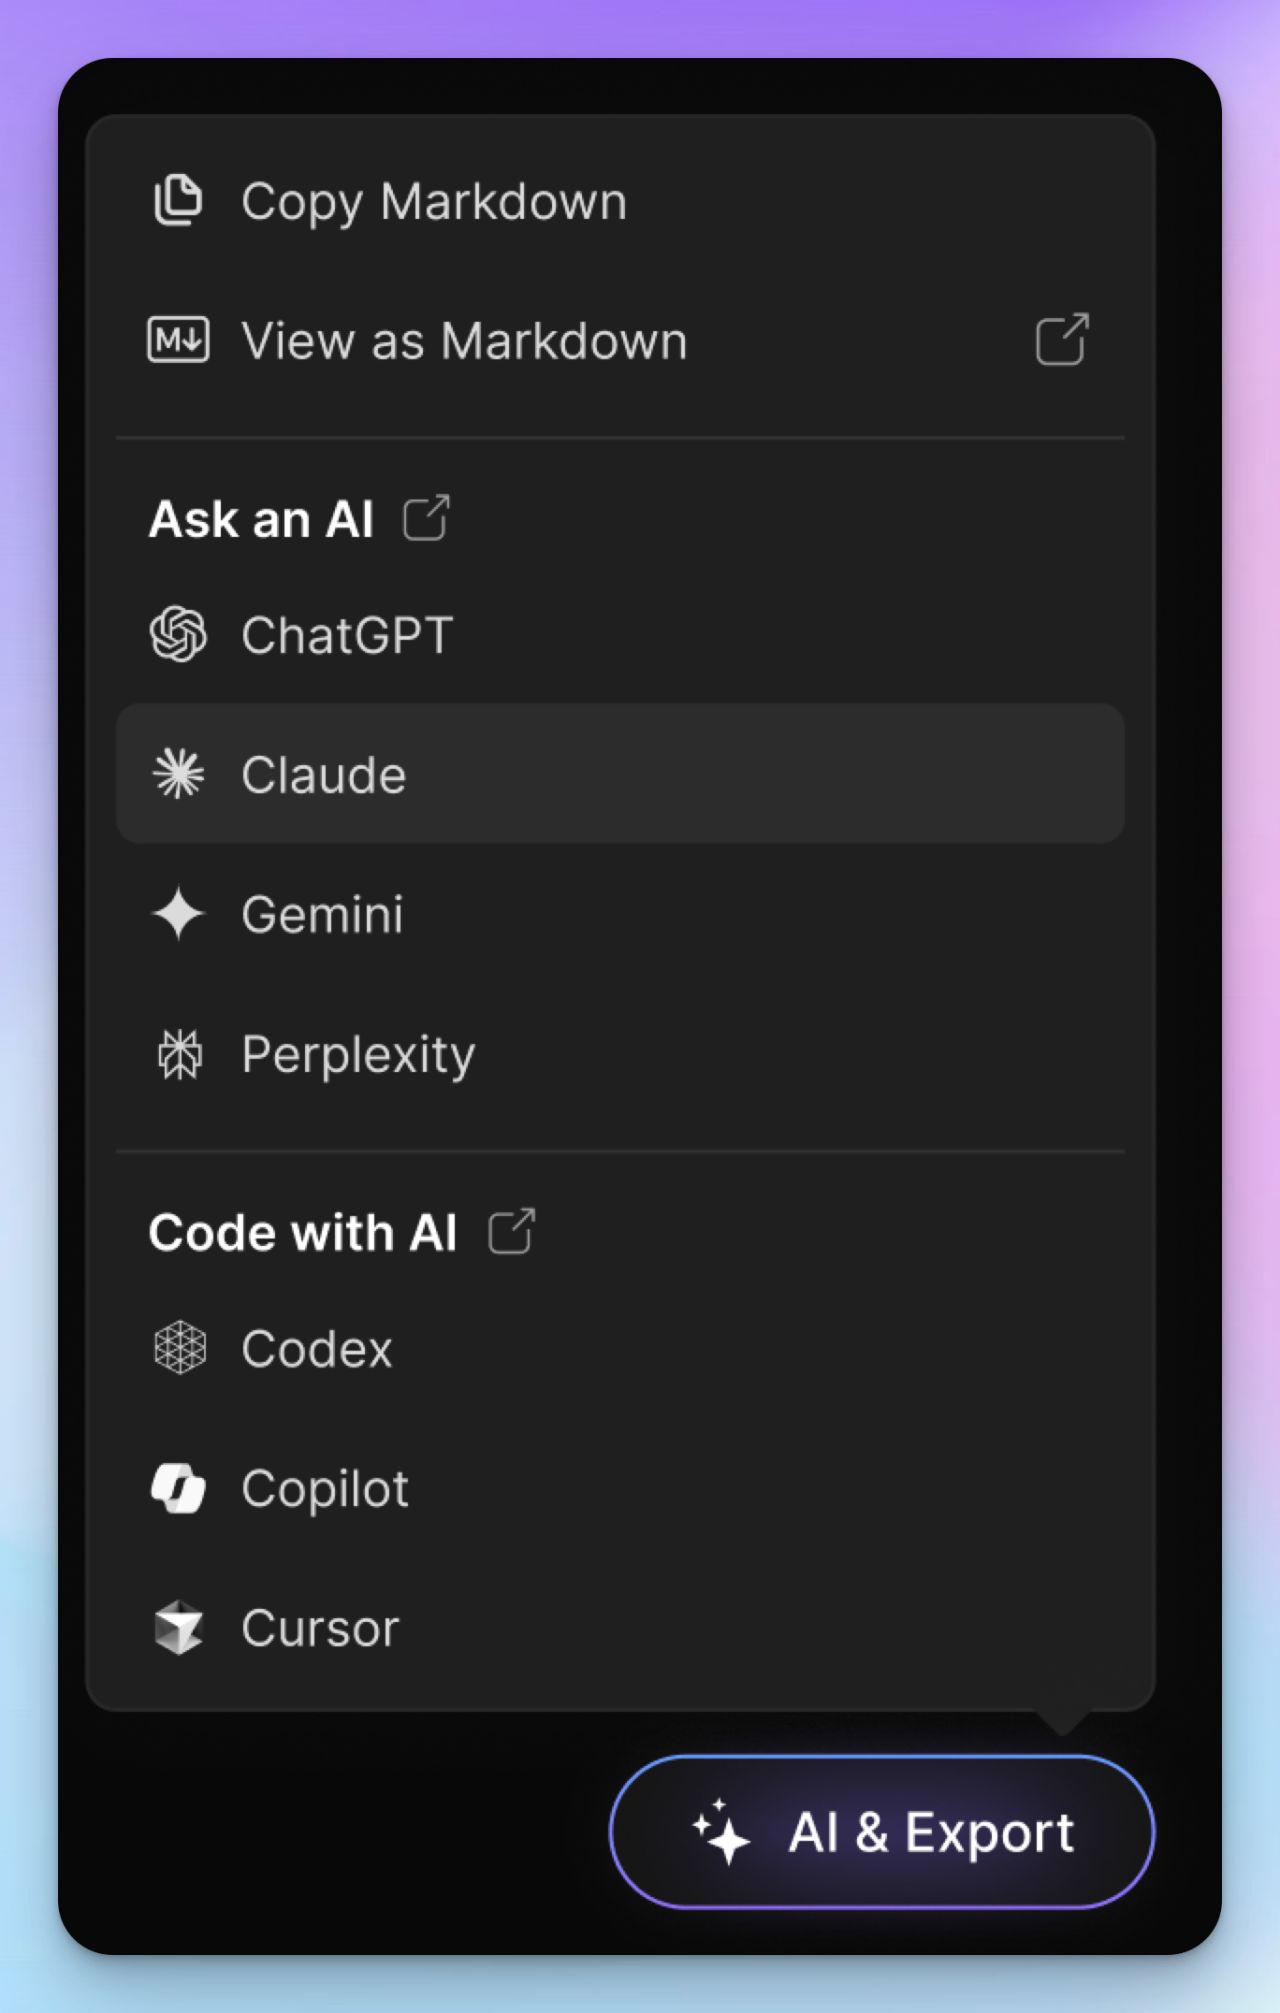The width and height of the screenshot is (1280, 2013).
Task: Click the Claude starburst icon
Action: (x=178, y=774)
